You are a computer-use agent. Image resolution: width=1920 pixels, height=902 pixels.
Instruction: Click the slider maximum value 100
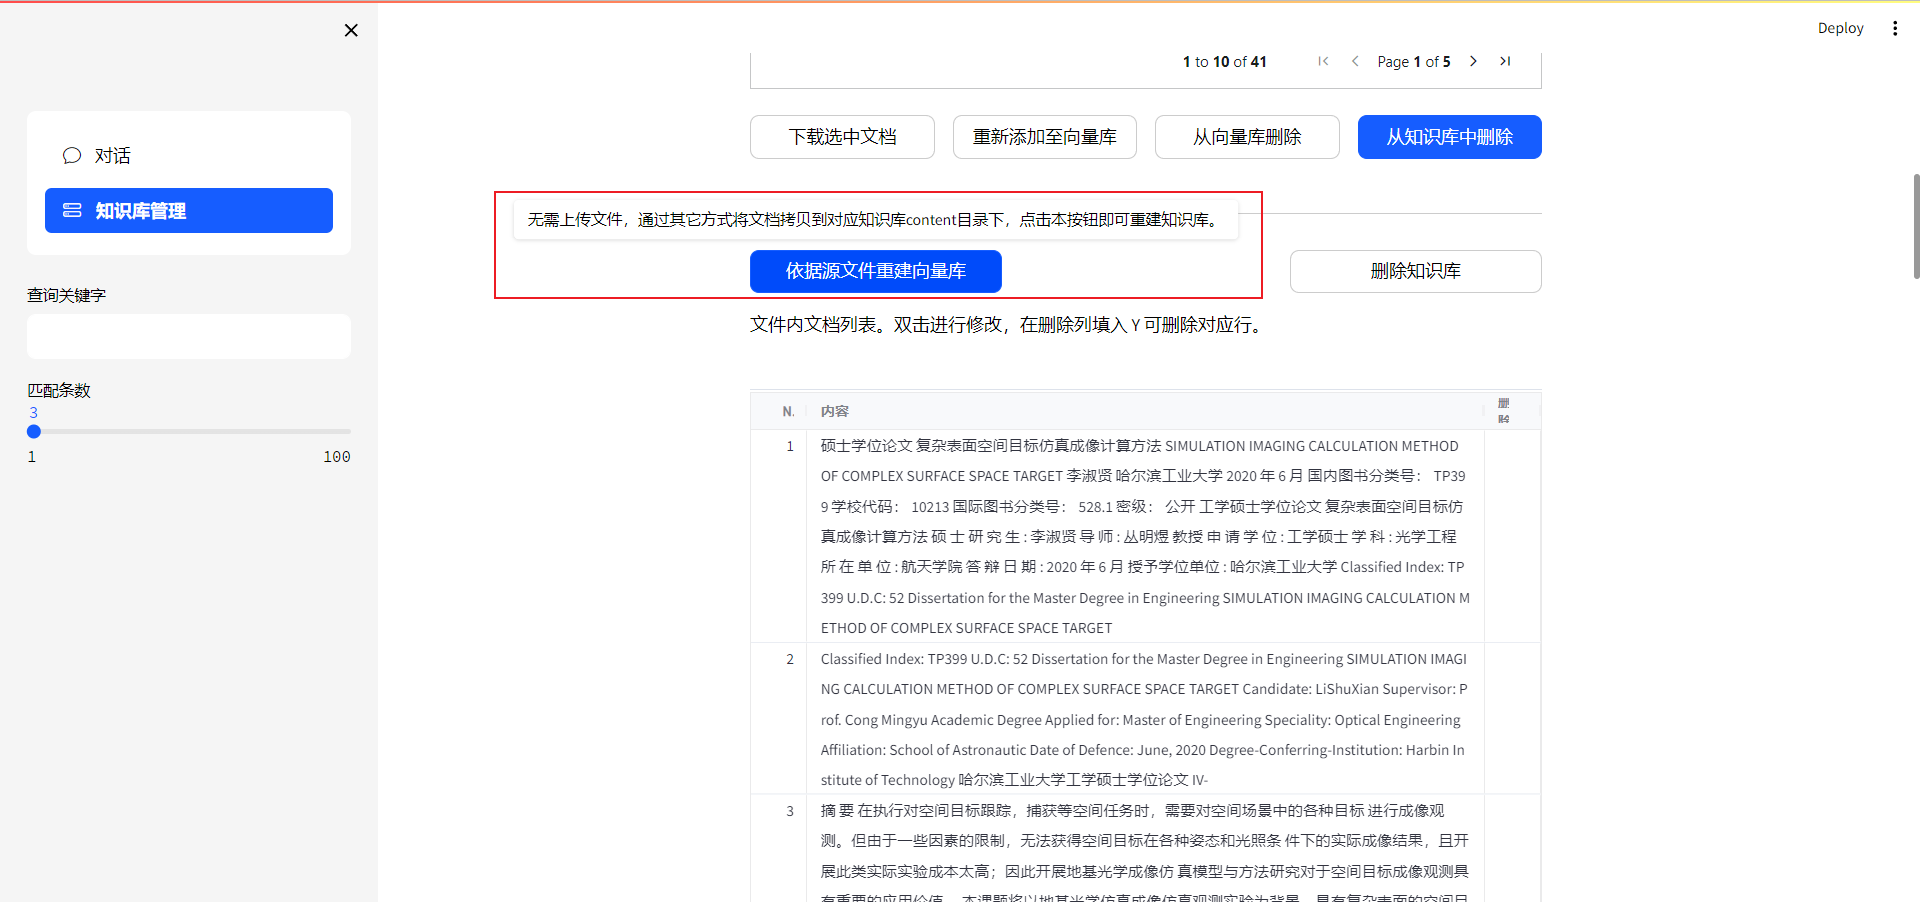(337, 457)
